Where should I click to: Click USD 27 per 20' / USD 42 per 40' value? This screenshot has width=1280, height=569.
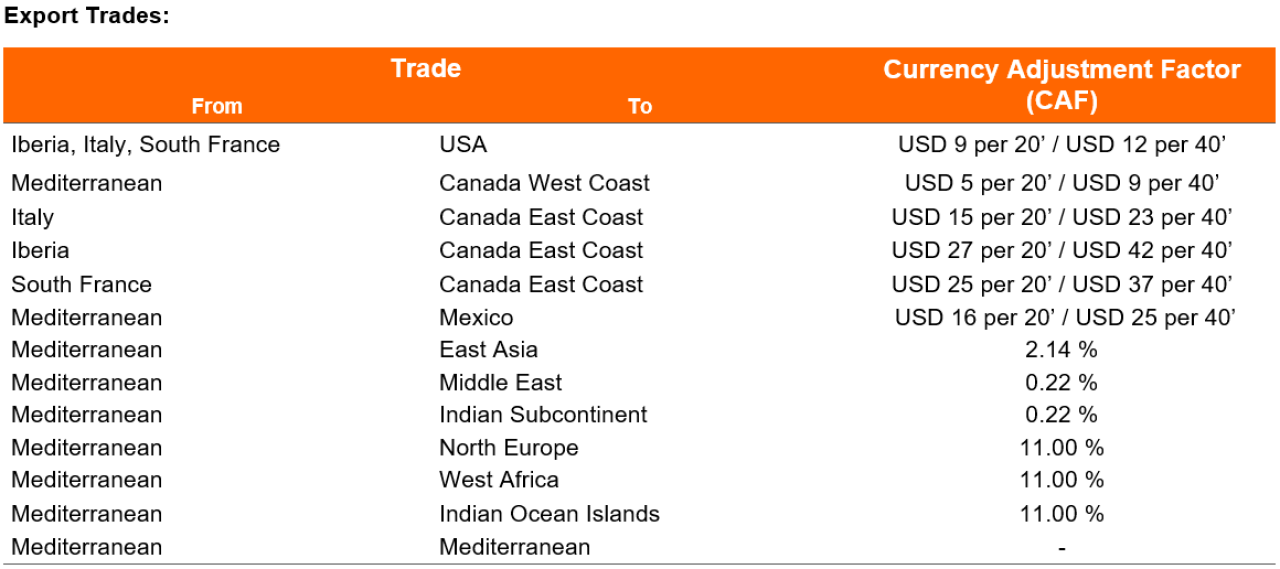[x=1062, y=250]
